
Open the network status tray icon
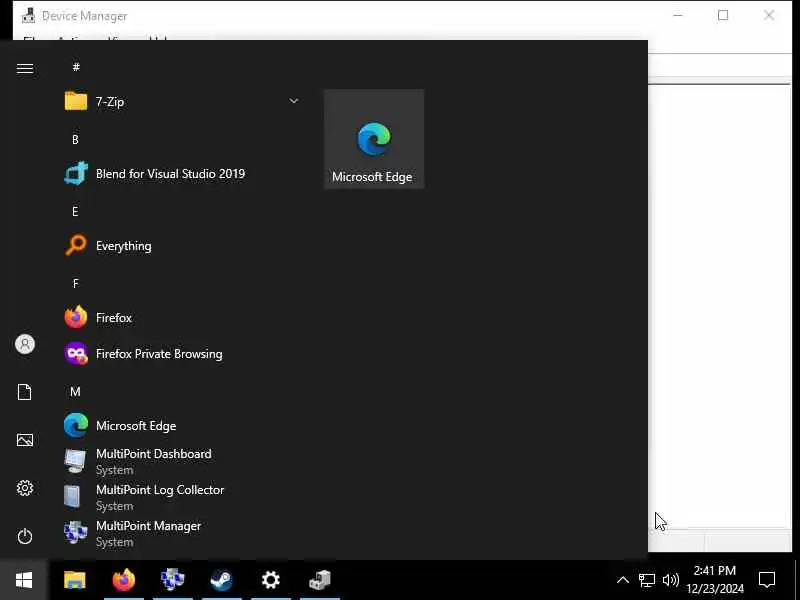[647, 580]
